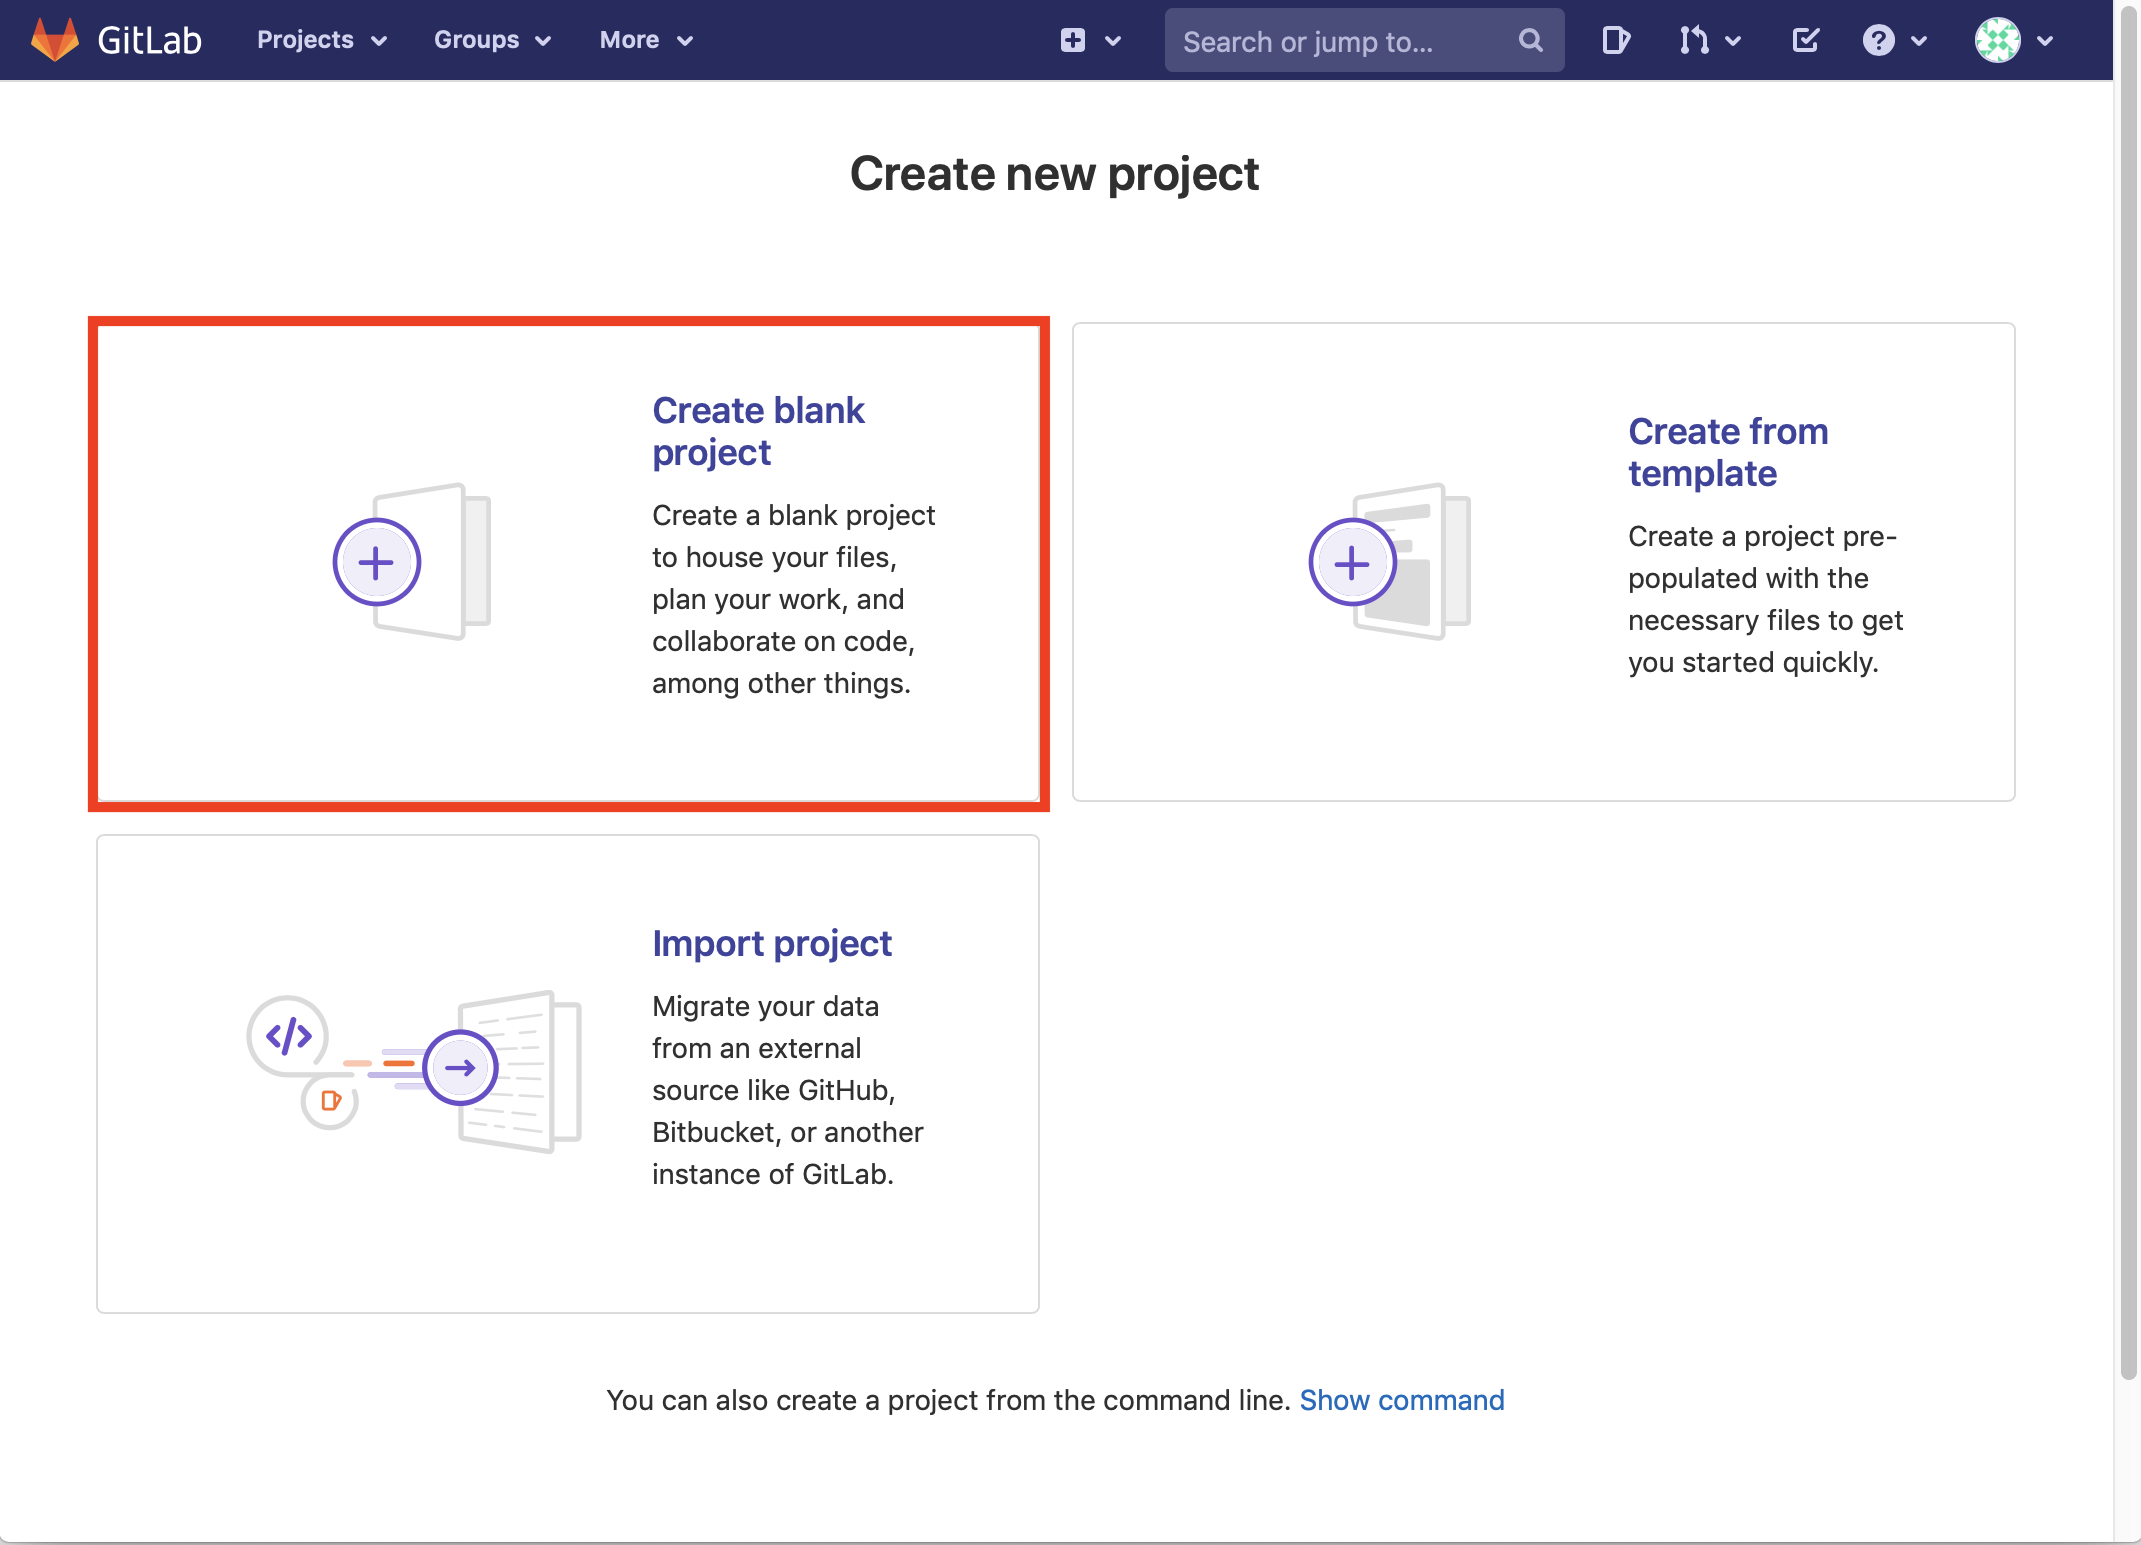This screenshot has width=2141, height=1545.
Task: Click the GitLab fox logo
Action: click(x=55, y=40)
